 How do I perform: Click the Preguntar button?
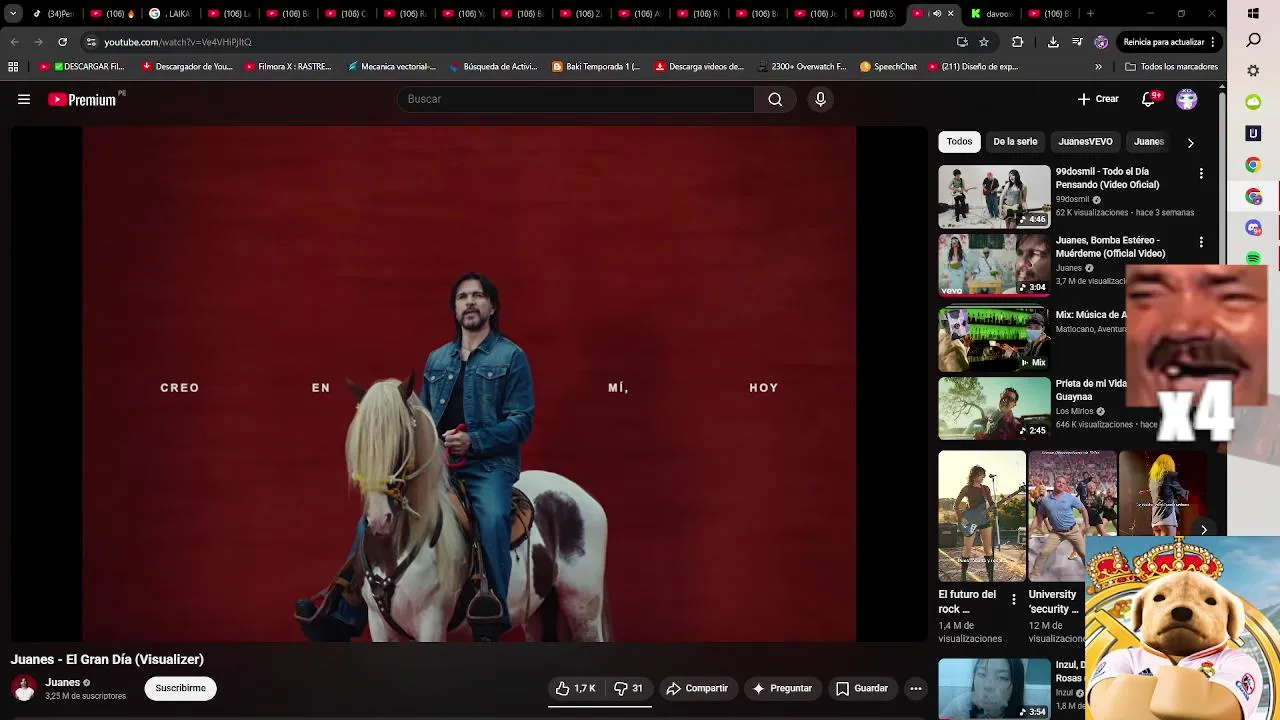pos(782,688)
